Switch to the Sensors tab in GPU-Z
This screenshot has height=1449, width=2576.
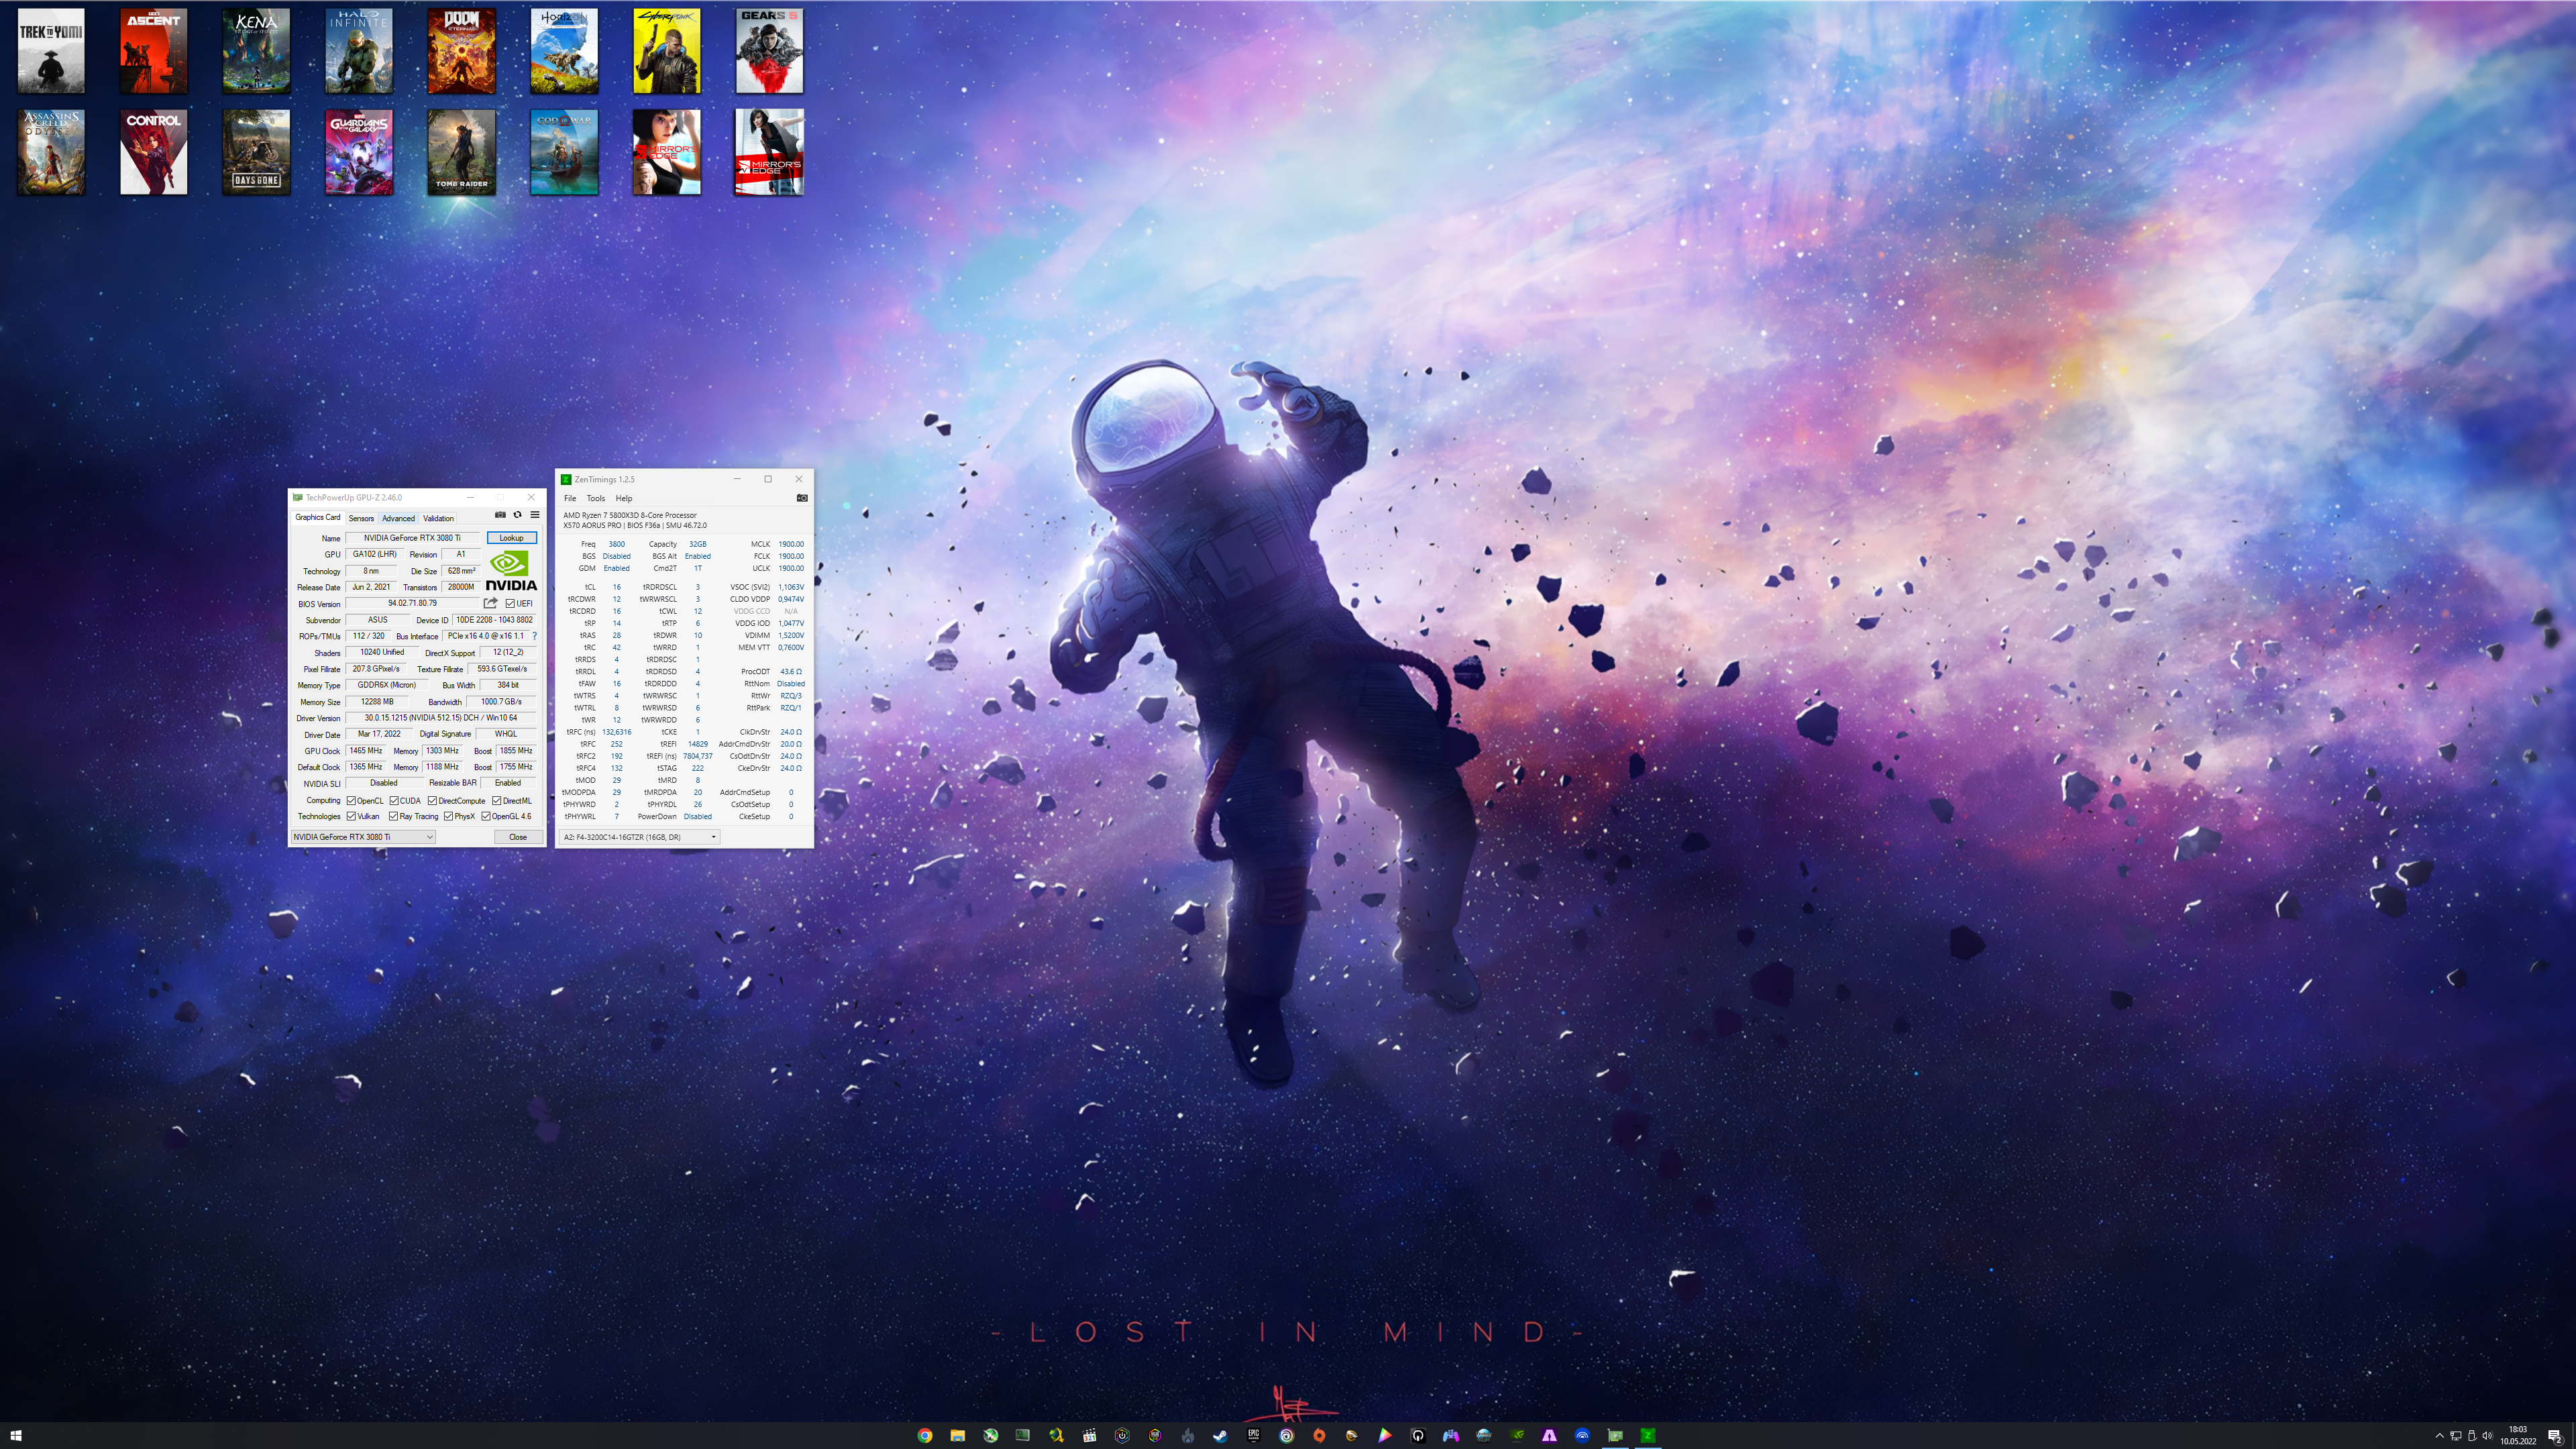[x=361, y=518]
